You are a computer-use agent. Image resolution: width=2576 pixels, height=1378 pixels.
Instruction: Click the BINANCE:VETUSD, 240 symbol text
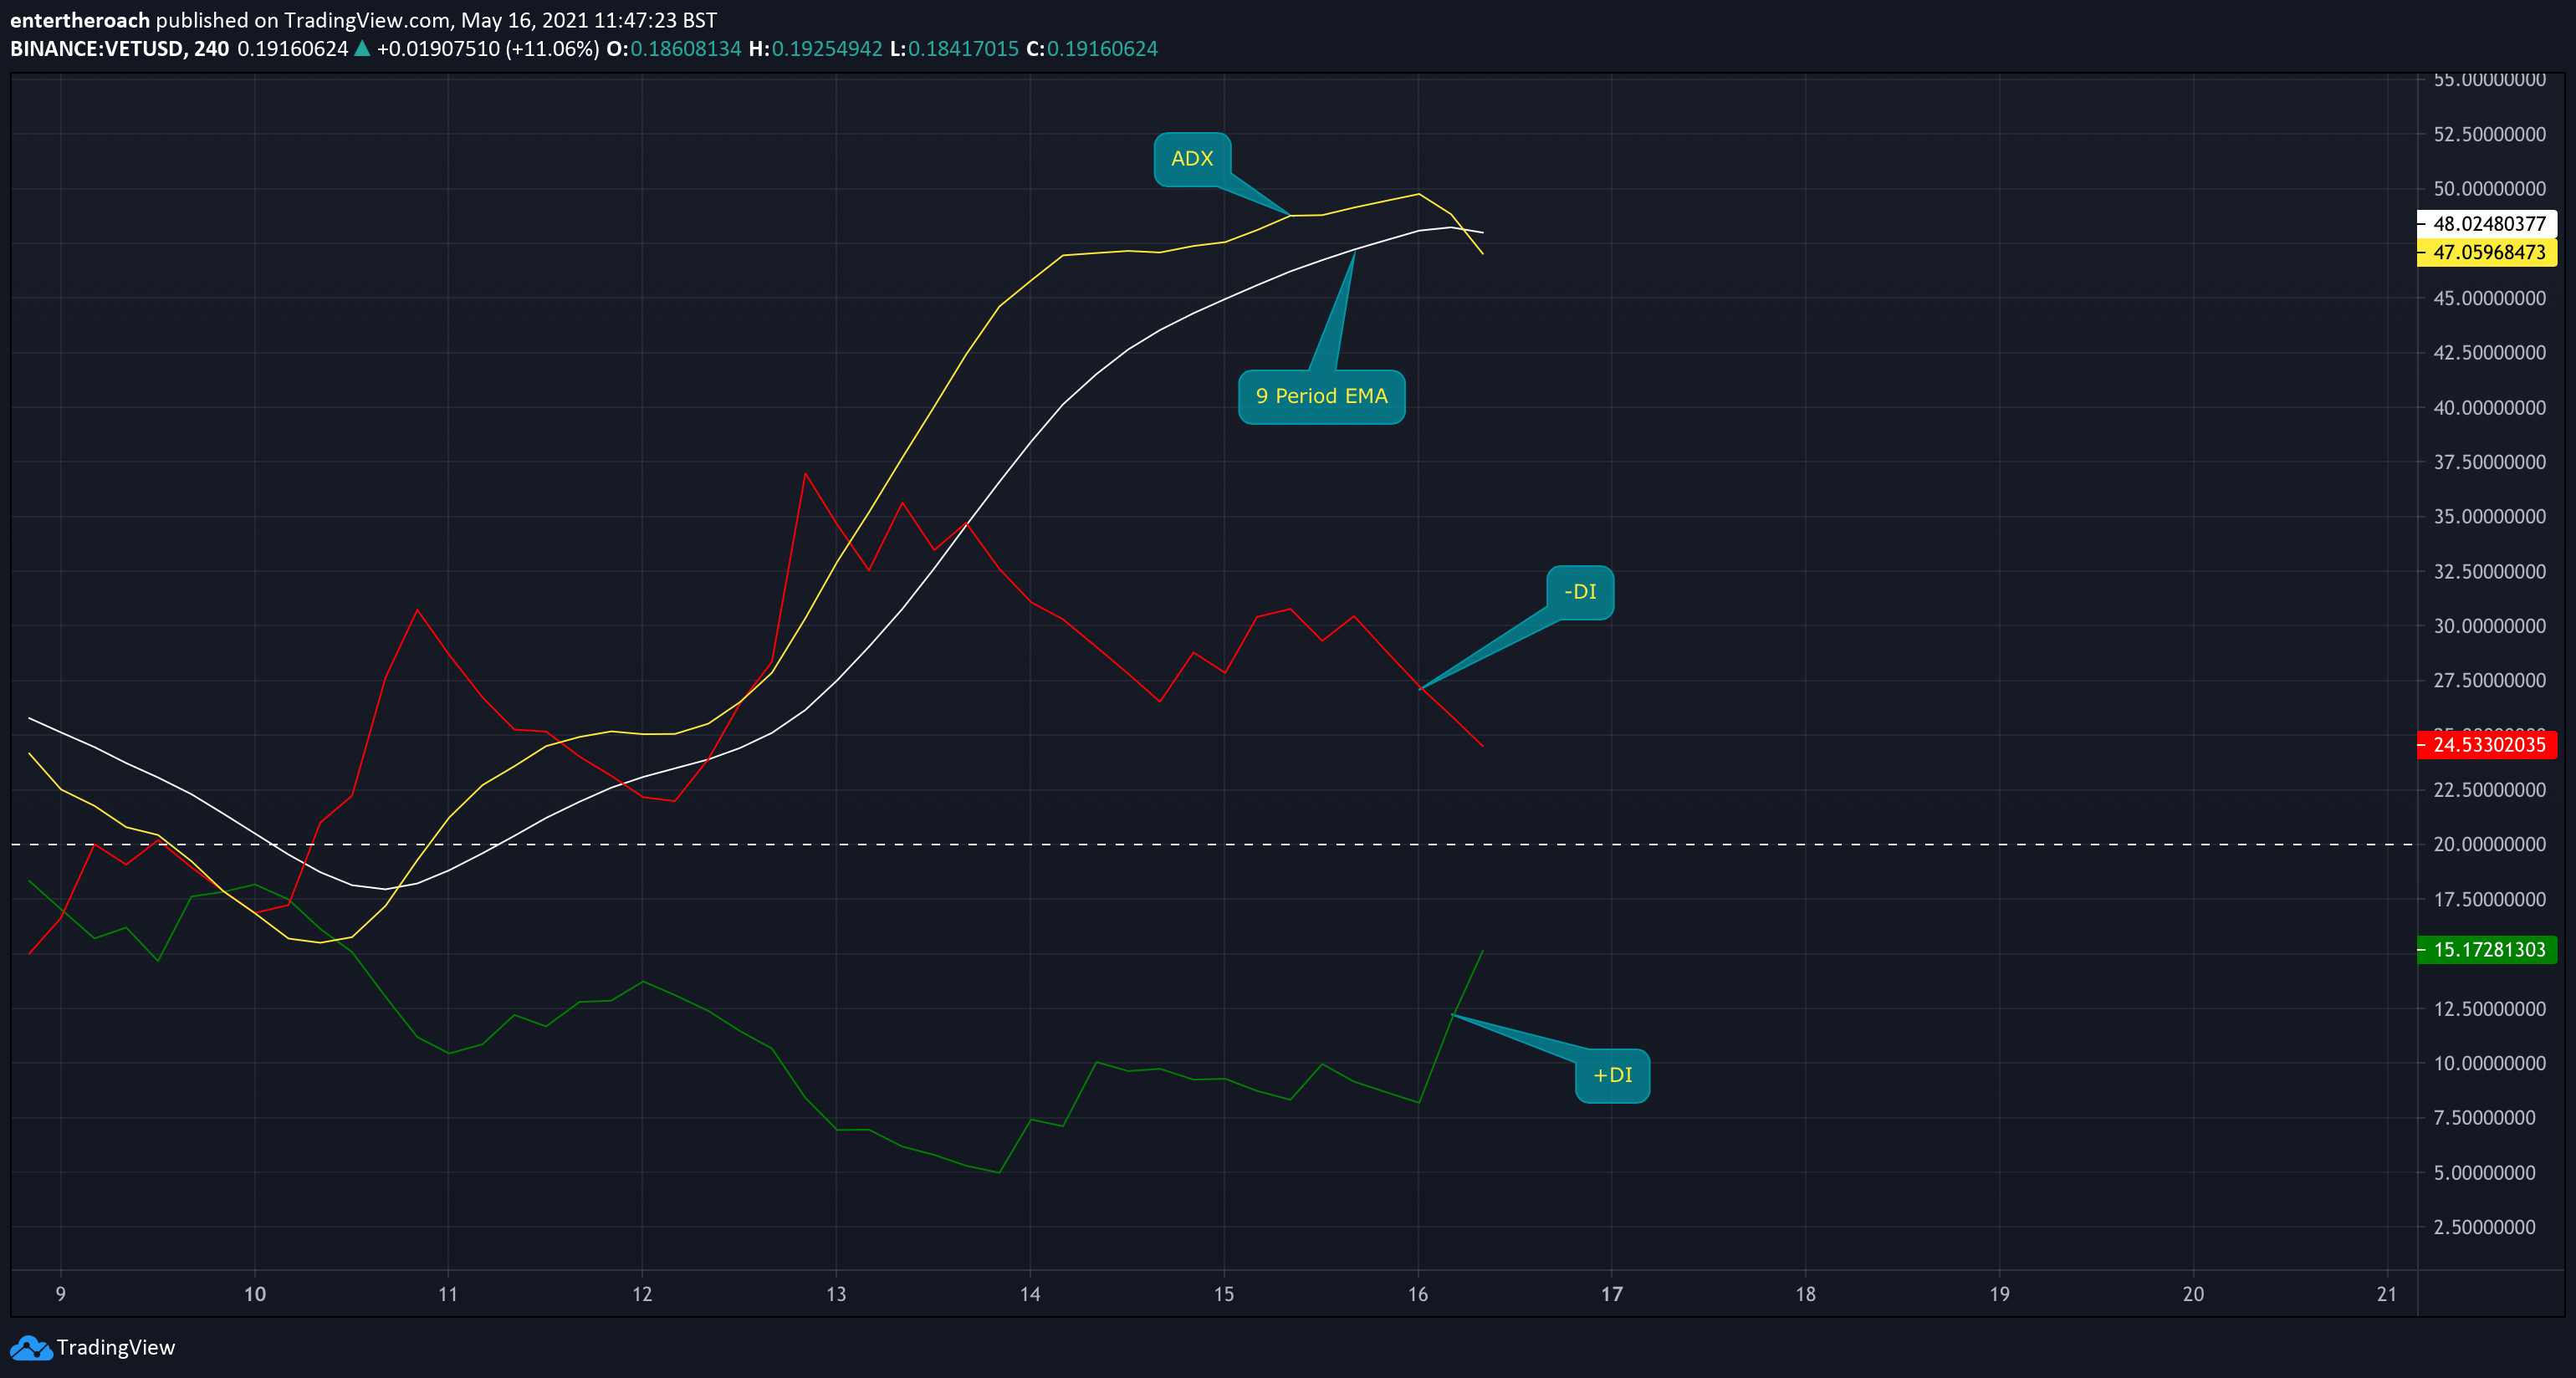pos(119,49)
